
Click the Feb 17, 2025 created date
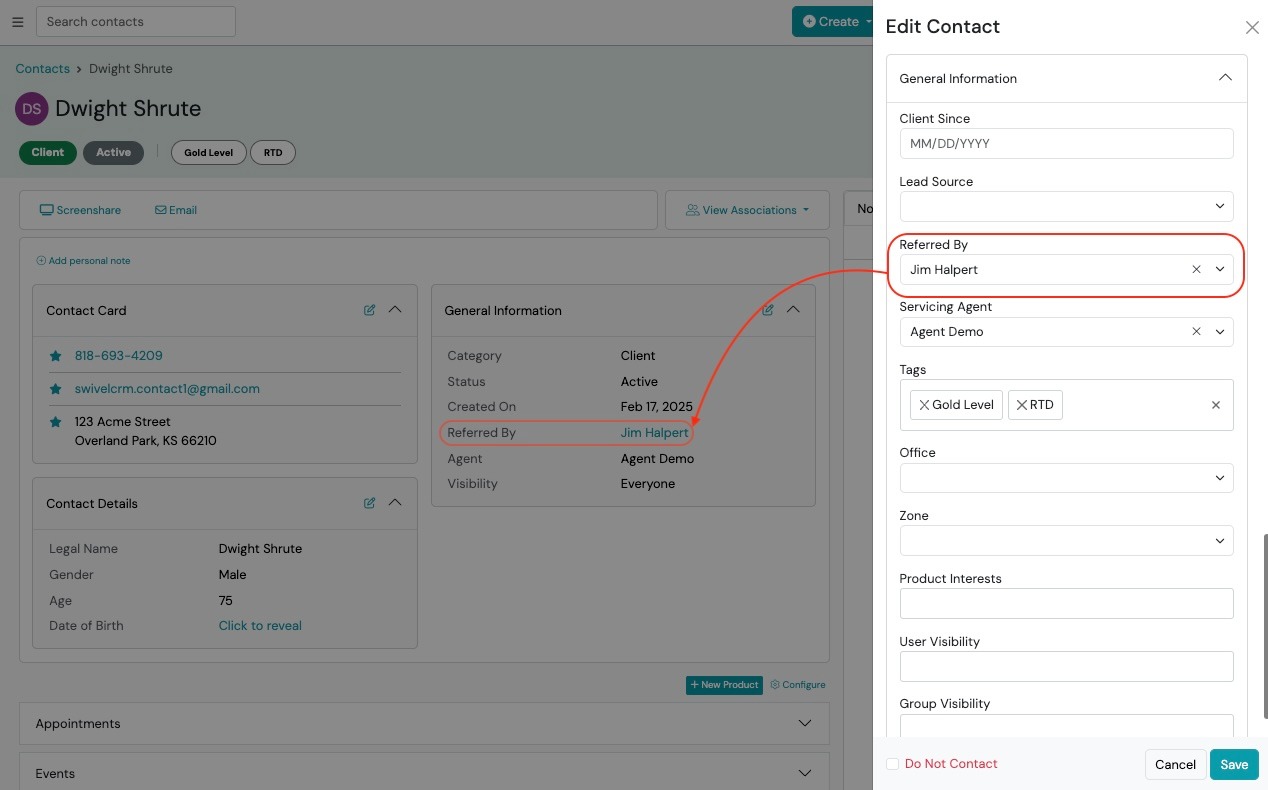point(656,407)
